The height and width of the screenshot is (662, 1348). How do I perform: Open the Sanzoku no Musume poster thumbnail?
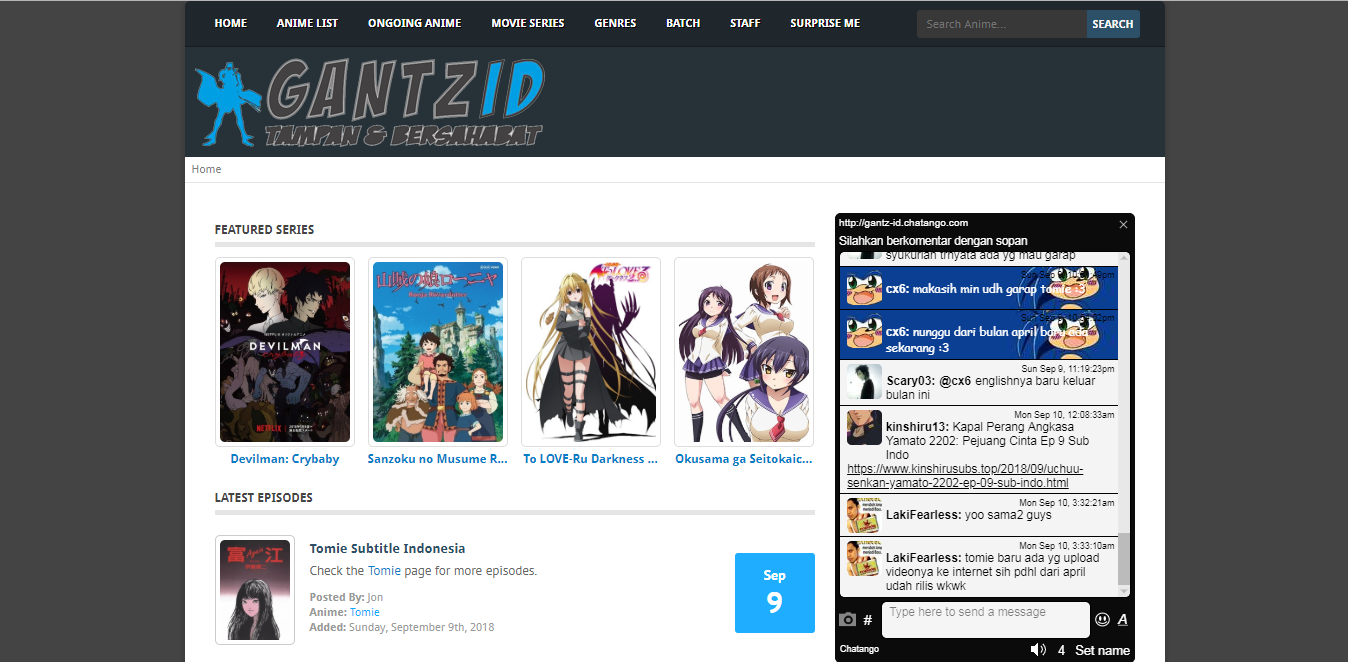point(438,352)
